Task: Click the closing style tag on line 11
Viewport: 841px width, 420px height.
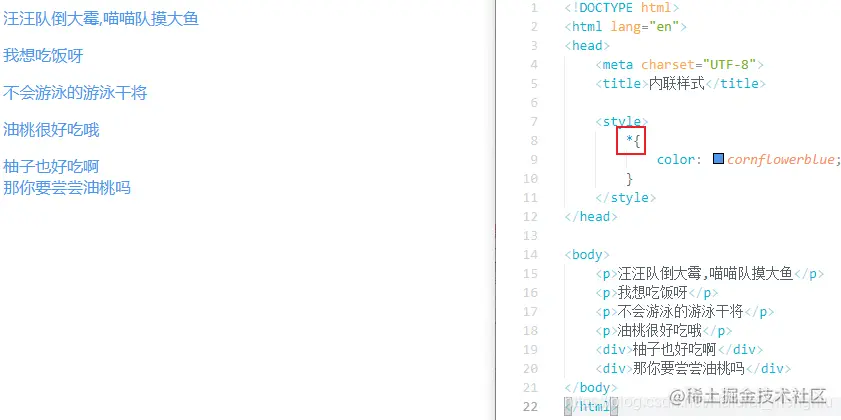Action: (625, 197)
